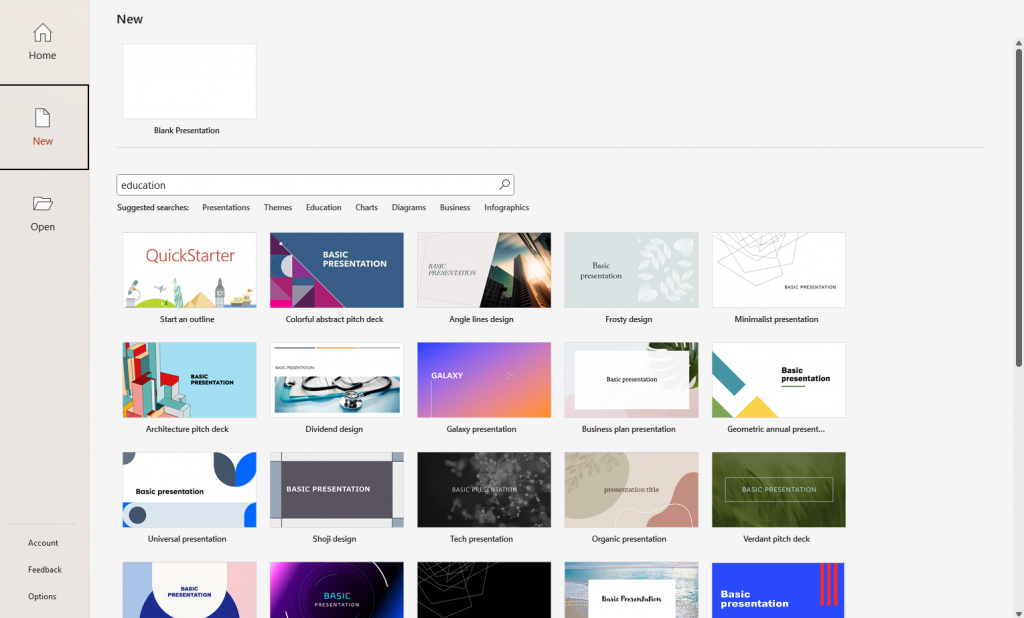
Task: Click the Infographics suggested search
Action: (x=506, y=208)
